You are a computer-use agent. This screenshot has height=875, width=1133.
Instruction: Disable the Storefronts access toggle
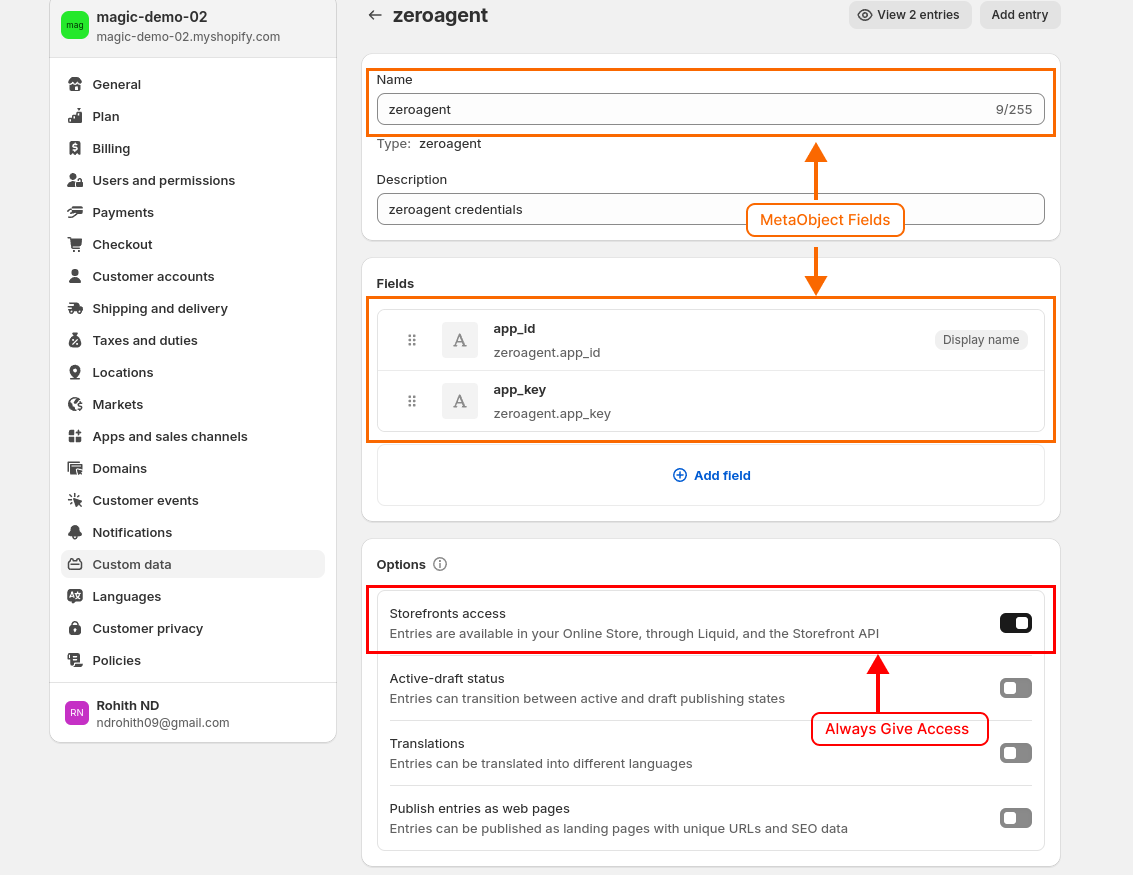(x=1016, y=623)
